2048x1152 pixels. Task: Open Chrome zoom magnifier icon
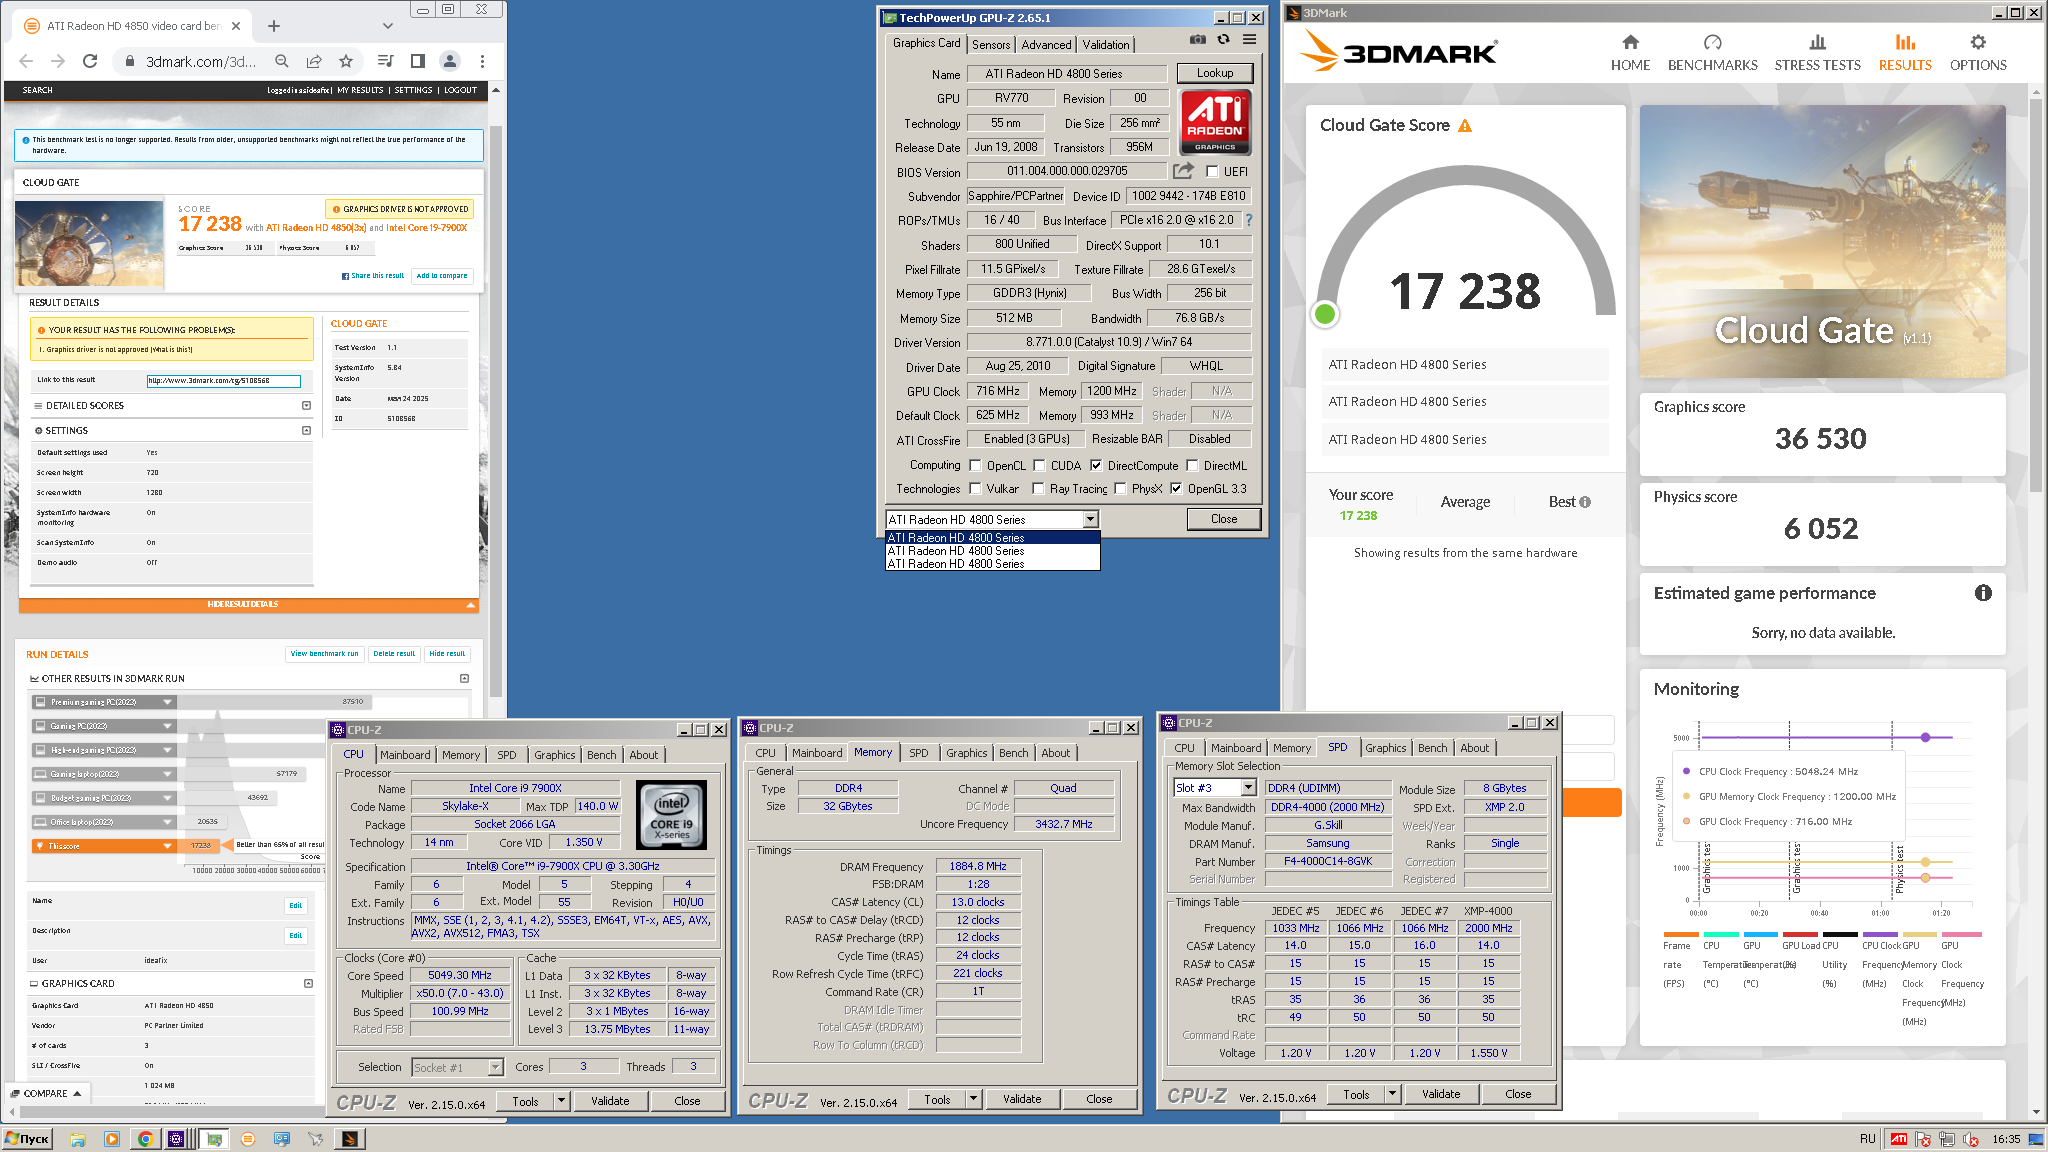[282, 61]
